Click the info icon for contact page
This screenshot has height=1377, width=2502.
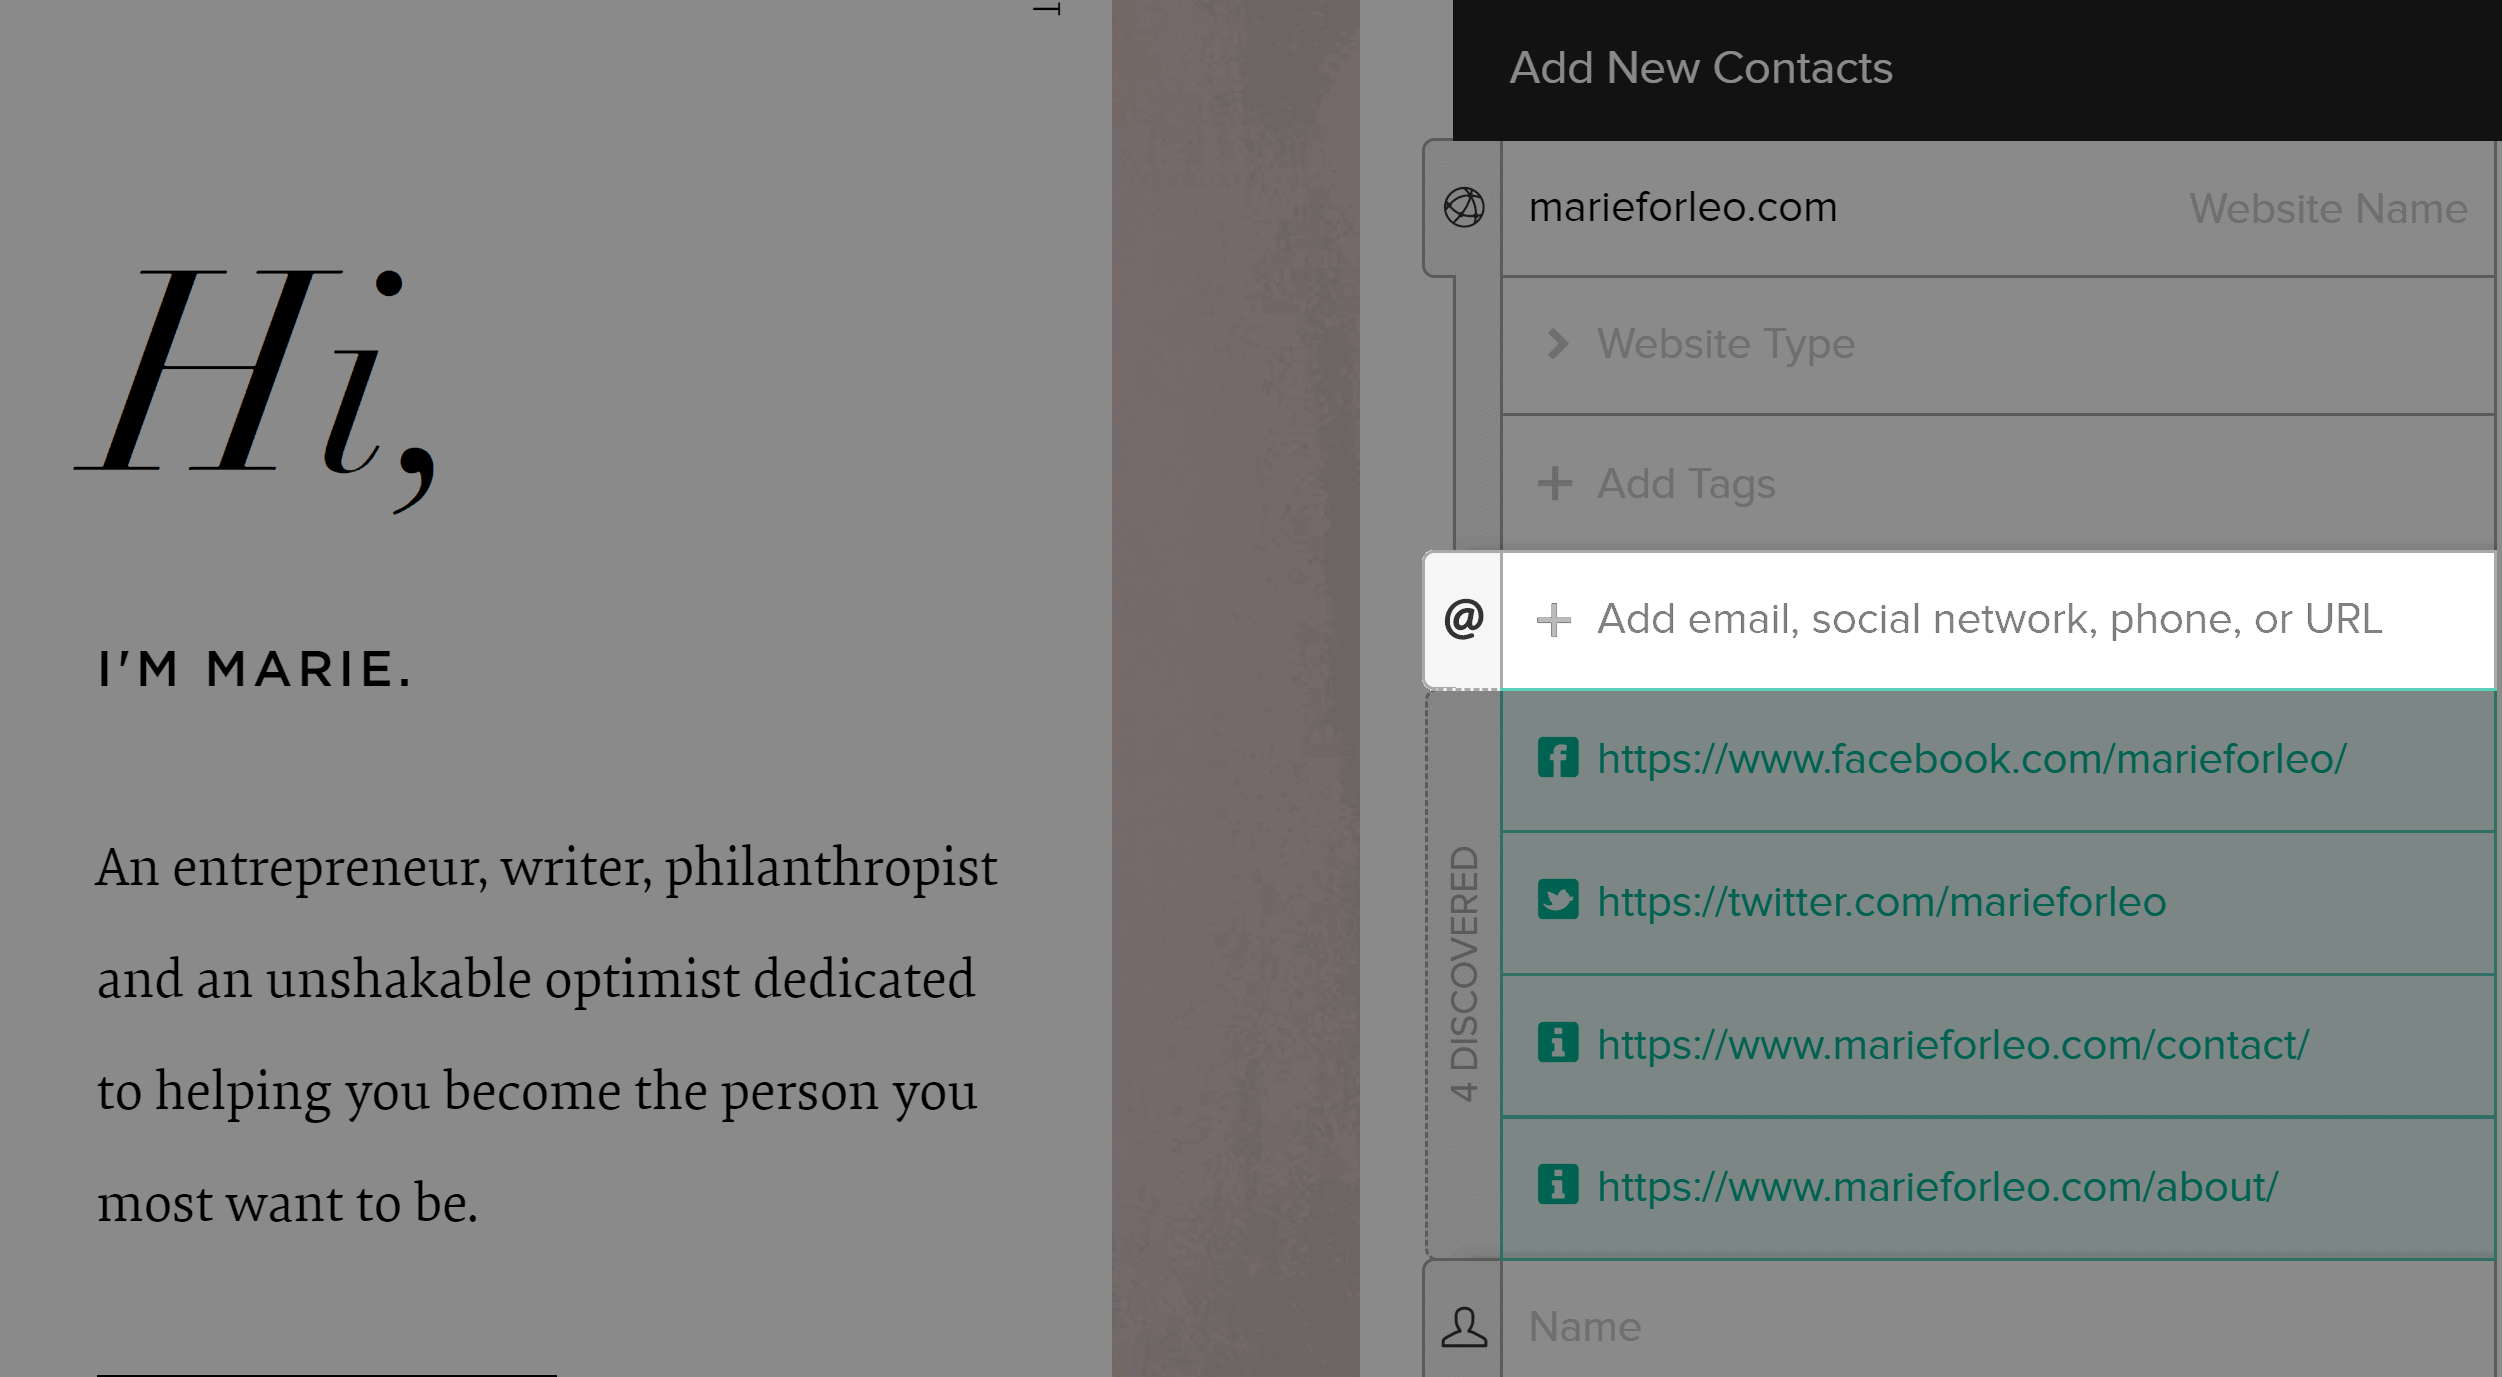1553,1041
